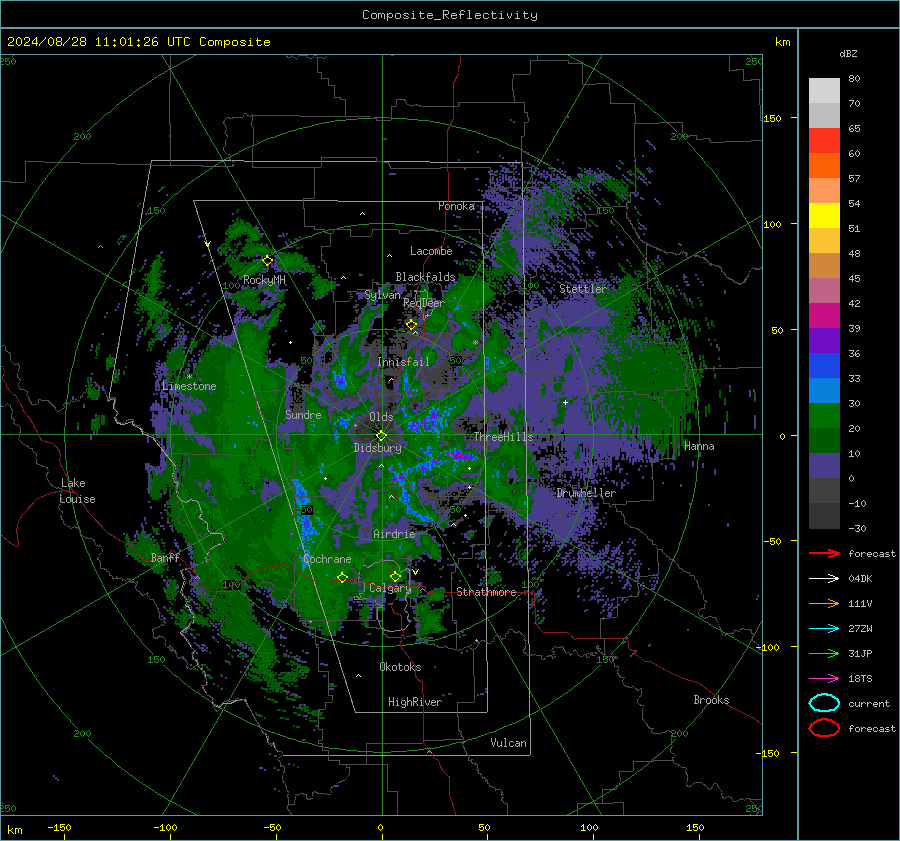Click the orange 111V arrow in legend
Viewport: 900px width, 841px height.
click(824, 603)
